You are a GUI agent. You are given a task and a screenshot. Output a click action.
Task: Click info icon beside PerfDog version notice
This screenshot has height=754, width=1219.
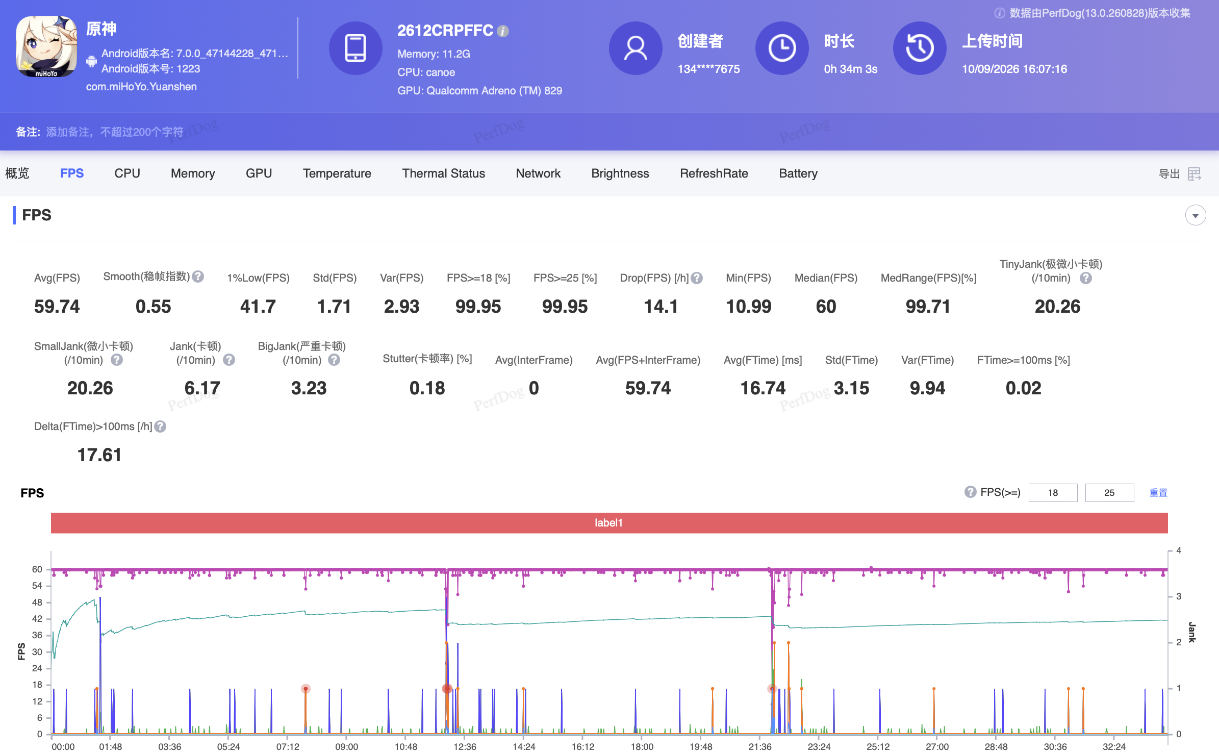[x=999, y=13]
